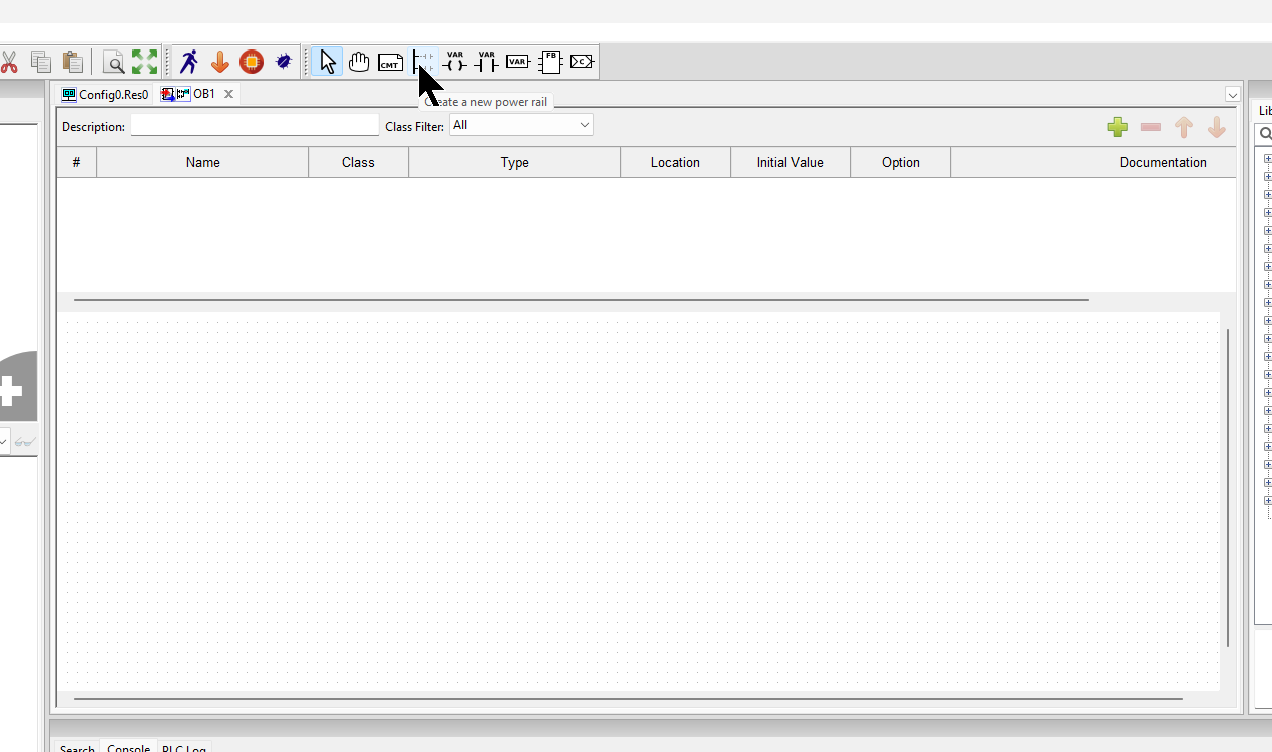Viewport: 1272px width, 752px height.
Task: Click the Cut scissors icon
Action: [9, 62]
